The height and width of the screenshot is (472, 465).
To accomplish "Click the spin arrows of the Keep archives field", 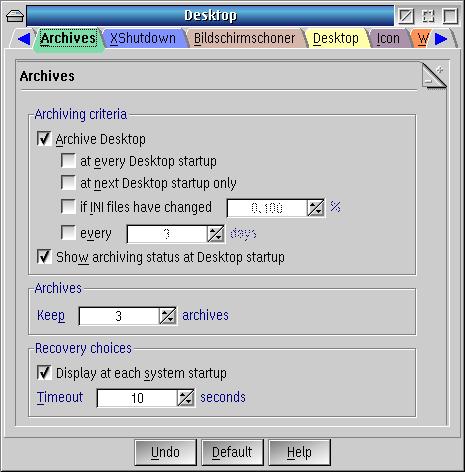I will click(x=168, y=316).
